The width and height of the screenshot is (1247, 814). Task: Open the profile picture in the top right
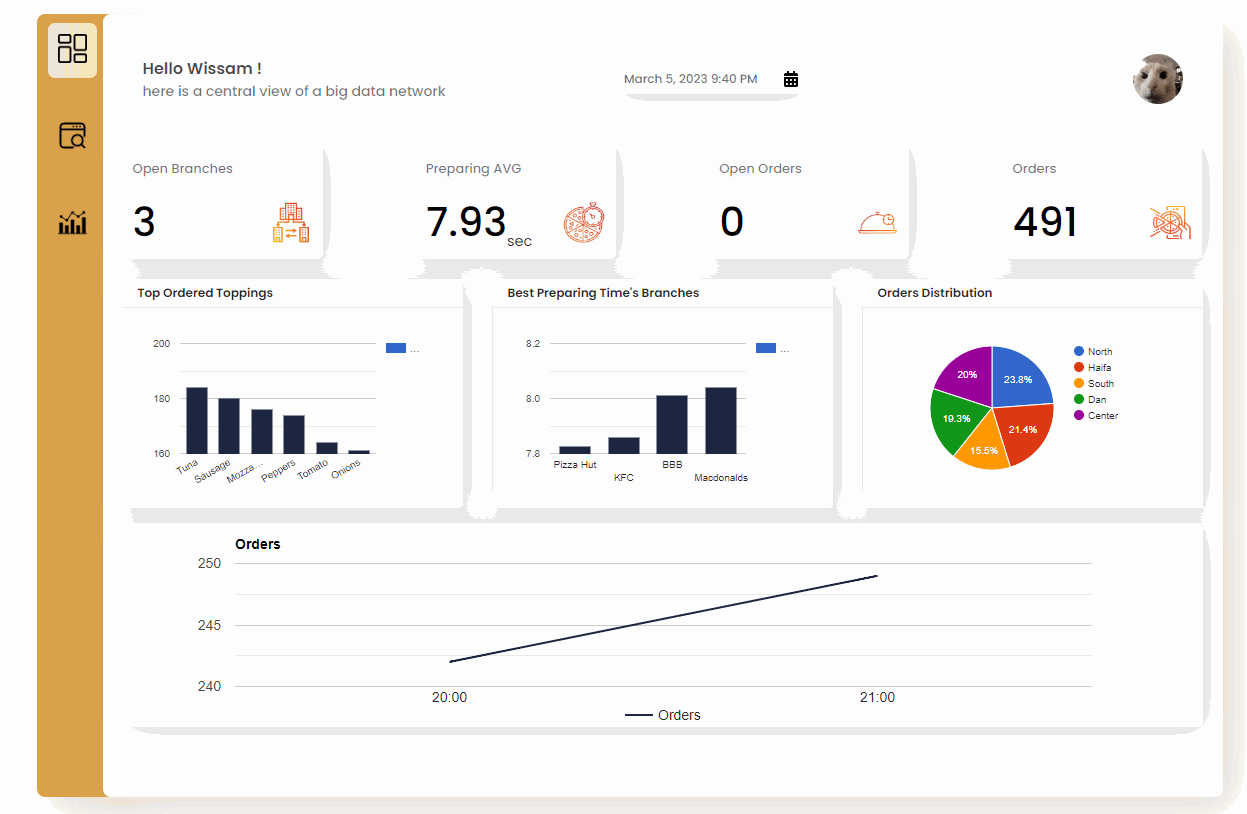pos(1157,78)
